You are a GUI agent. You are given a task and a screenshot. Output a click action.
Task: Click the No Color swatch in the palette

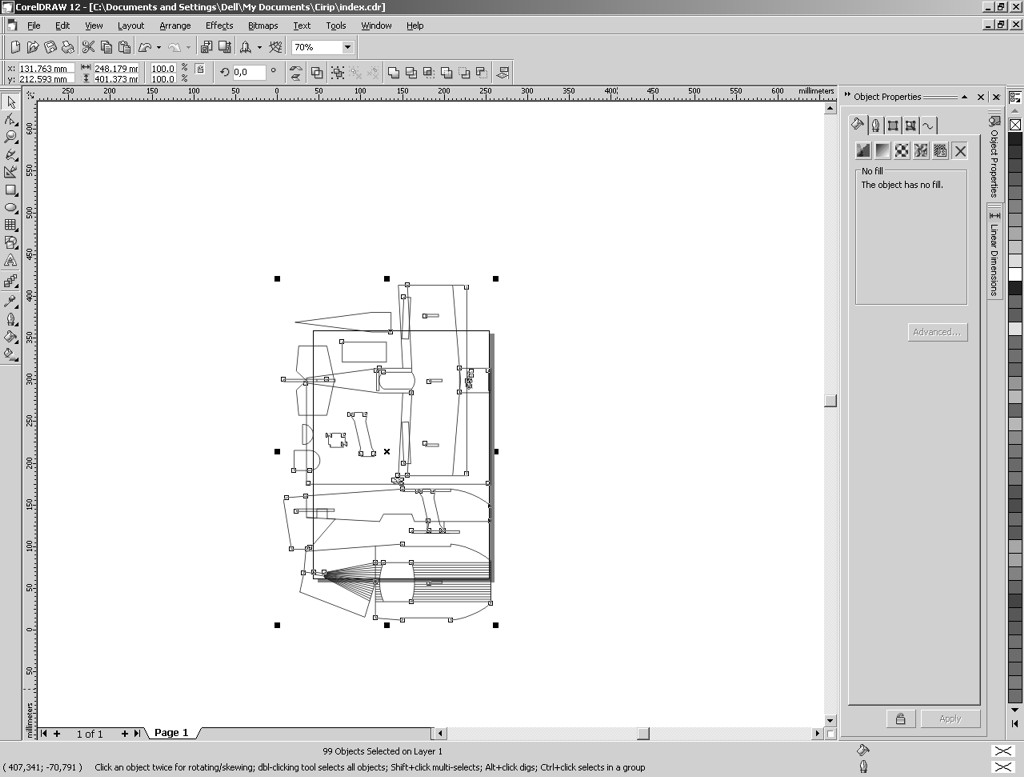(1015, 124)
